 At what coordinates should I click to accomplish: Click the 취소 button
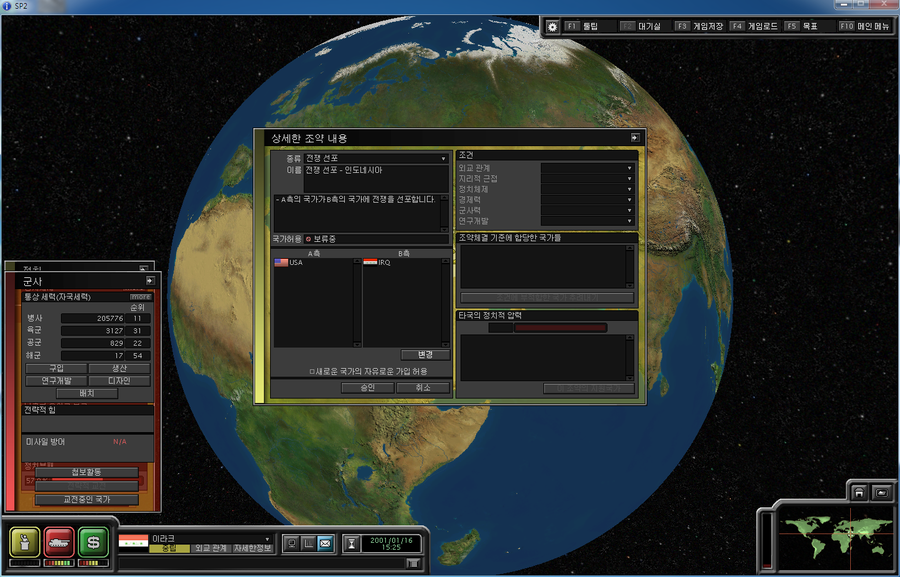(x=422, y=388)
